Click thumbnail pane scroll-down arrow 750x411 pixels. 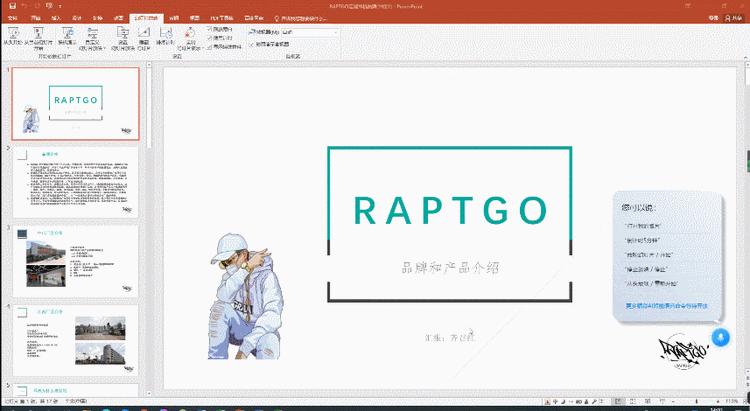[x=149, y=393]
